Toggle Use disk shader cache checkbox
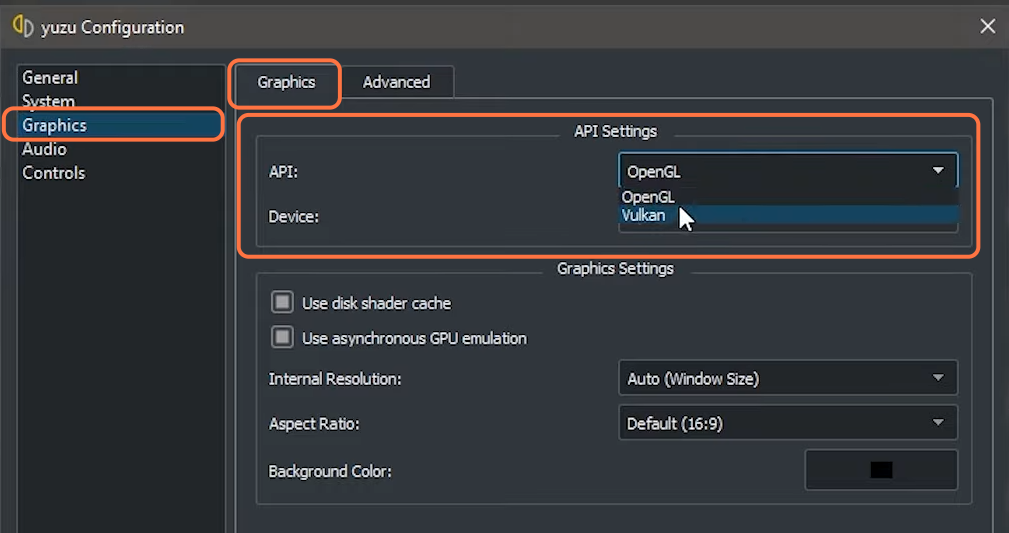 tap(282, 303)
